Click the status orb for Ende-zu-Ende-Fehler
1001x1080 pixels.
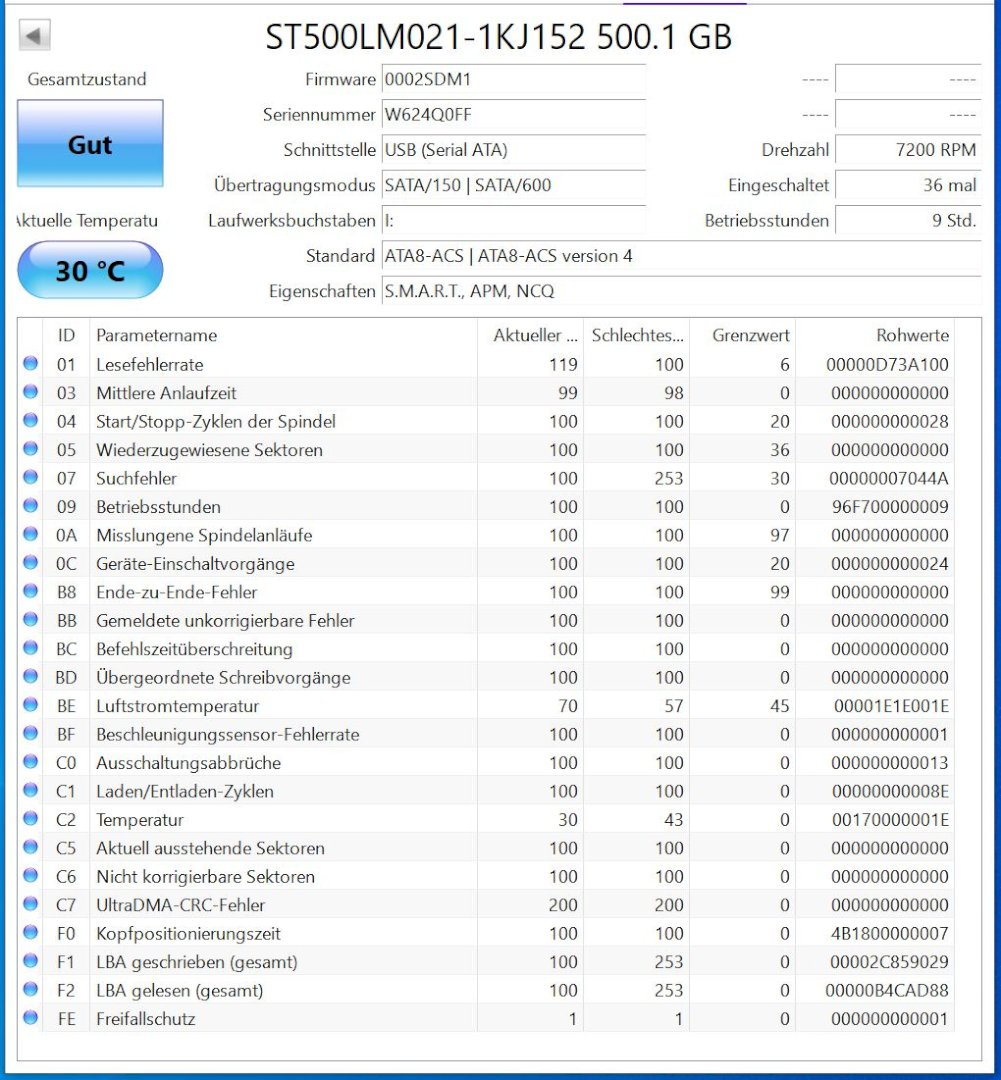(30, 591)
